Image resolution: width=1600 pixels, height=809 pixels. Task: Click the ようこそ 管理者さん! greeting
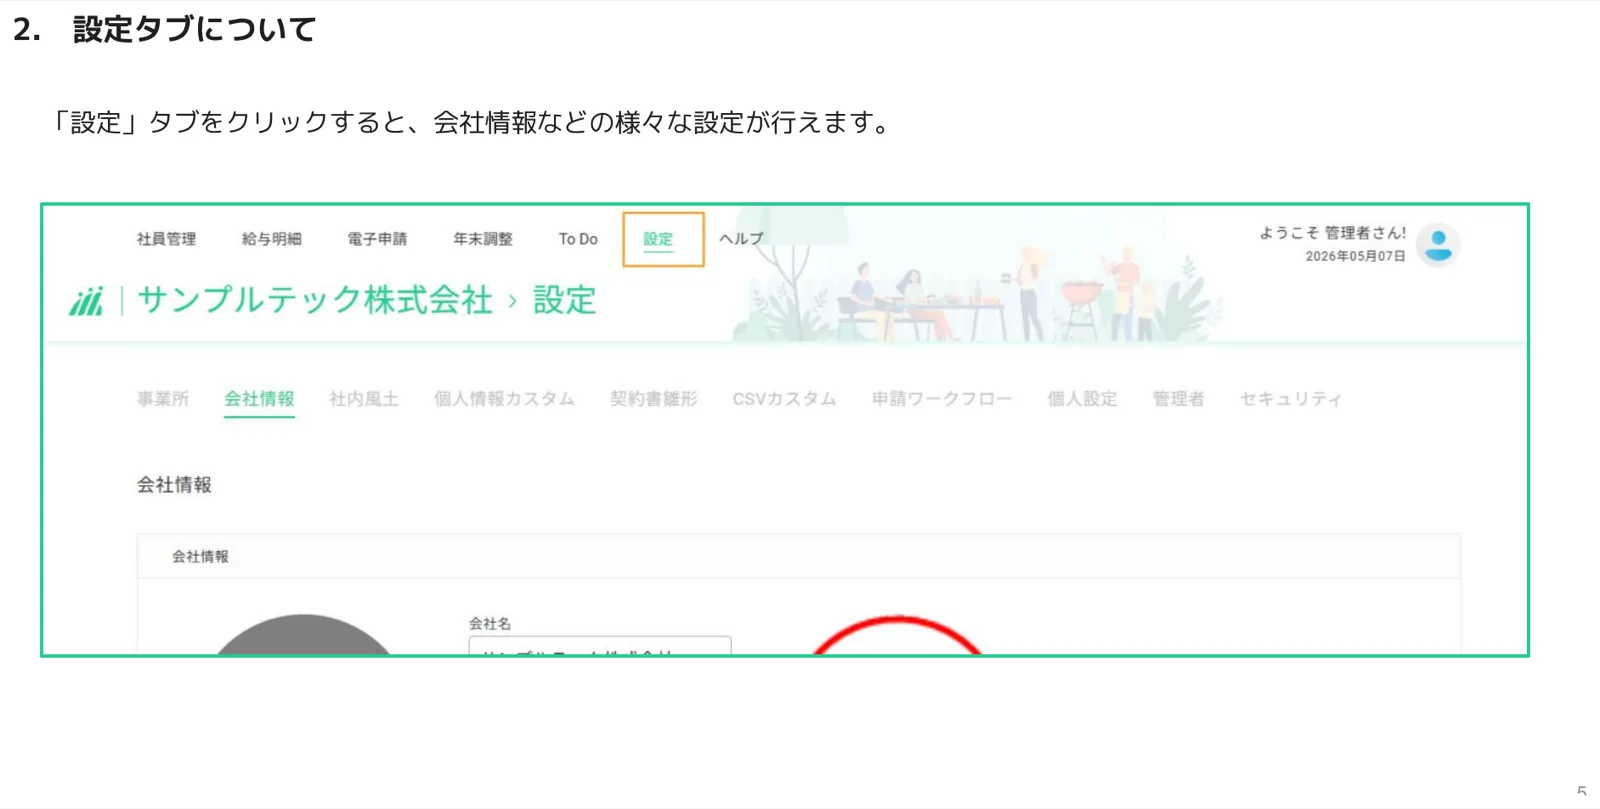click(x=1332, y=233)
